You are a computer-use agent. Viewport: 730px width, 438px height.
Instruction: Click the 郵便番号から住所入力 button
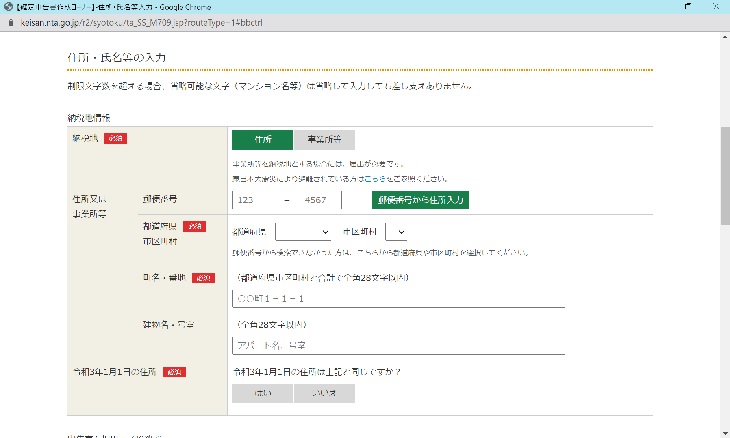420,200
